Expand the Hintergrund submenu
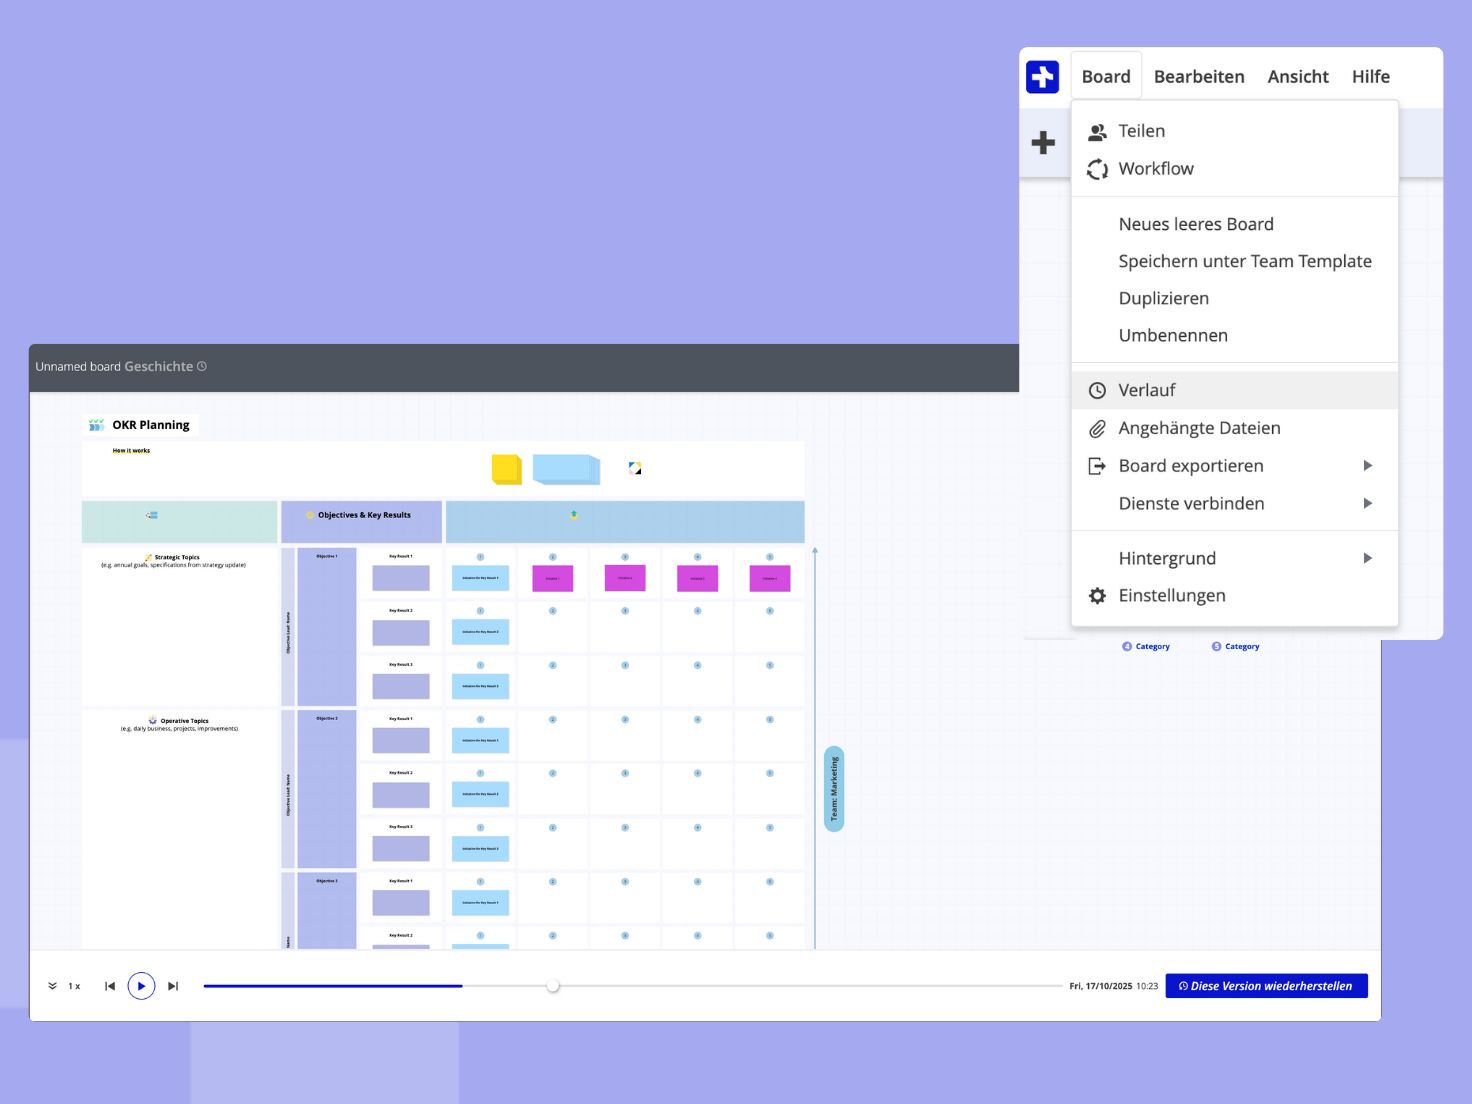 (1367, 559)
